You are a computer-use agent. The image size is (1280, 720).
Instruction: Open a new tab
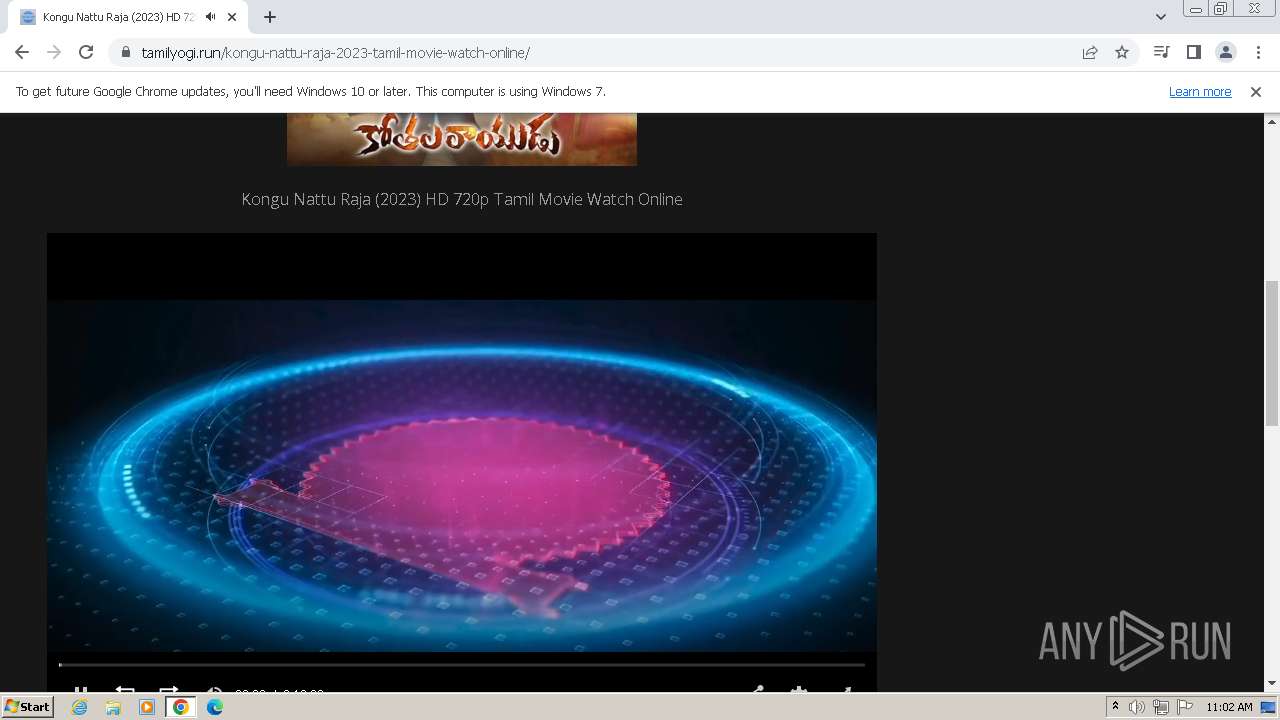270,17
